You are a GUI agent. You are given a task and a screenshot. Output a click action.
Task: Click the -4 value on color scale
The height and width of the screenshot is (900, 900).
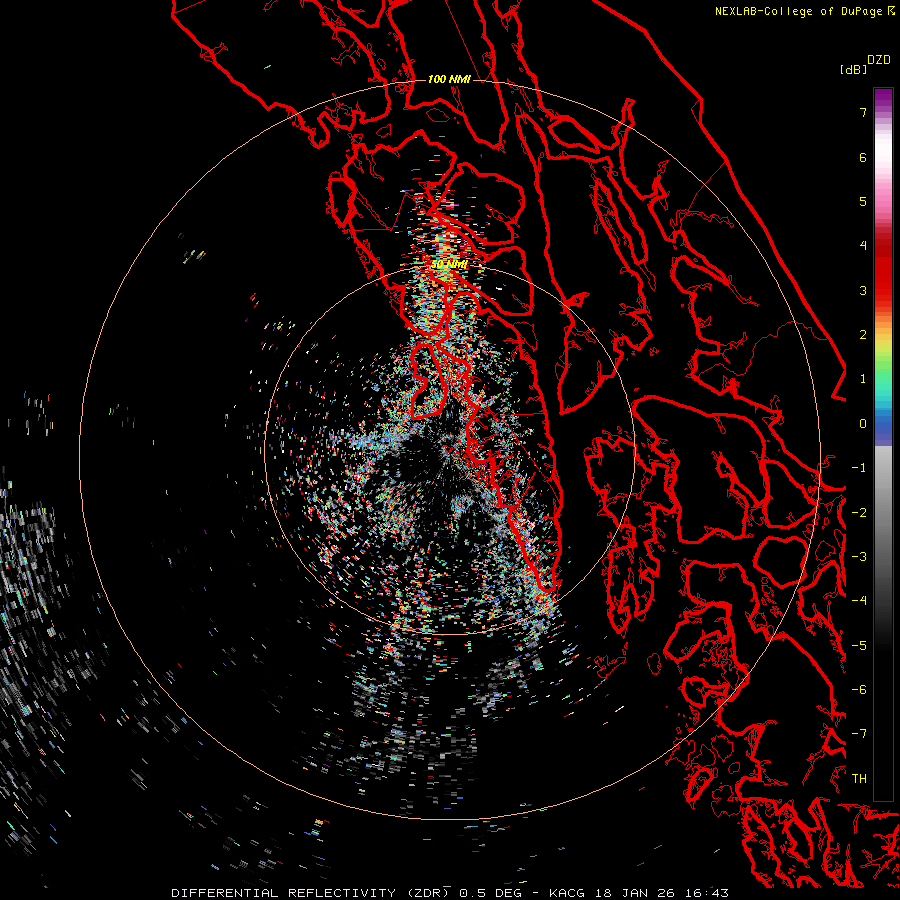click(859, 600)
